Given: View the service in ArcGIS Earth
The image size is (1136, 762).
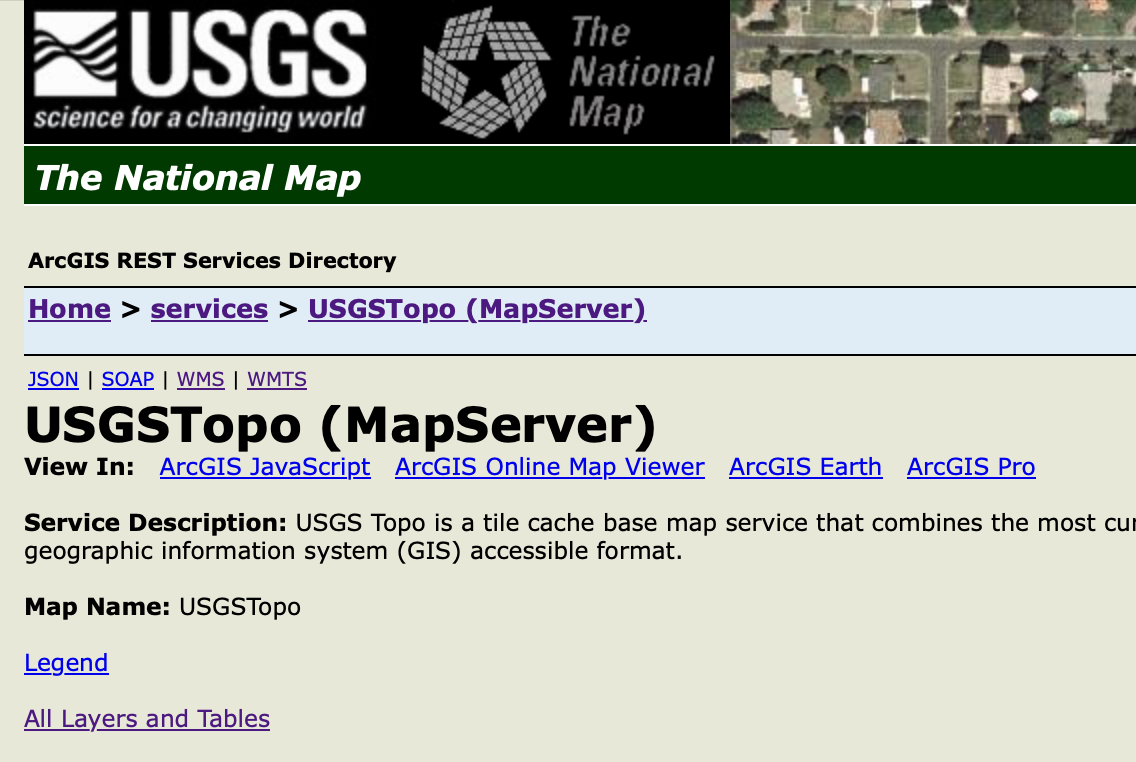Looking at the screenshot, I should click(x=806, y=467).
